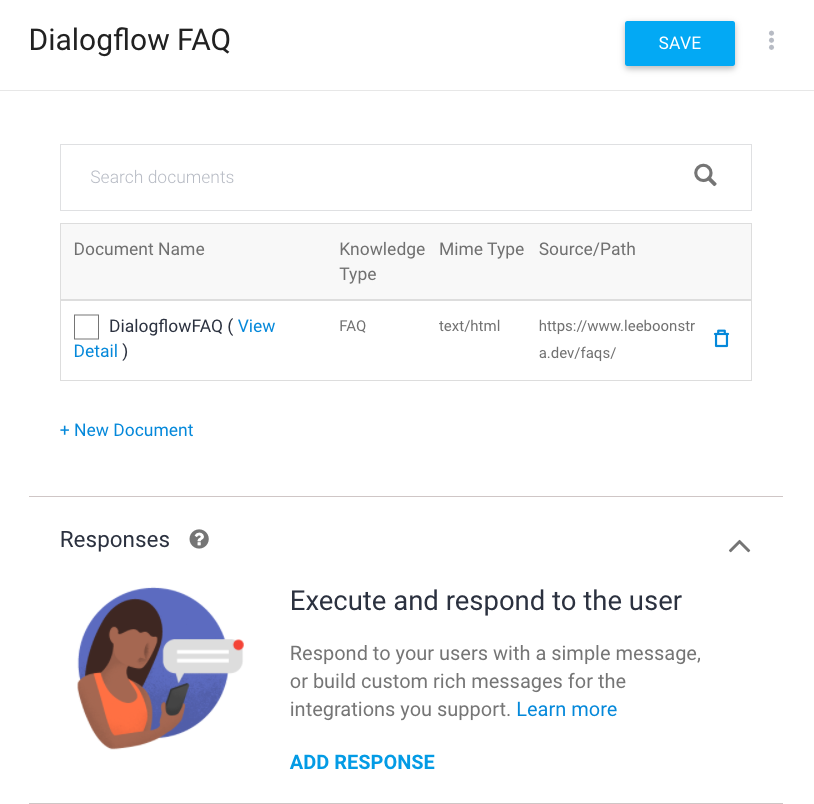Click ADD RESPONSE
This screenshot has height=804, width=814.
click(362, 762)
